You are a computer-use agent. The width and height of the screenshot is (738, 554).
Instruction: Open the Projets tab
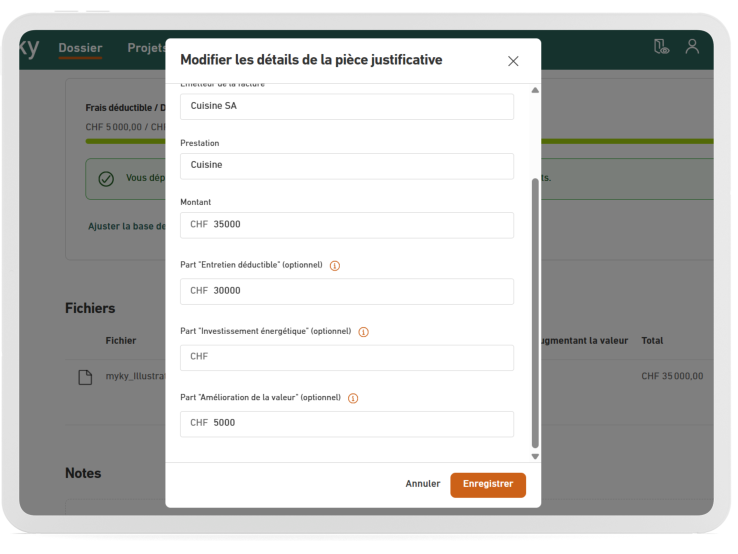point(146,48)
